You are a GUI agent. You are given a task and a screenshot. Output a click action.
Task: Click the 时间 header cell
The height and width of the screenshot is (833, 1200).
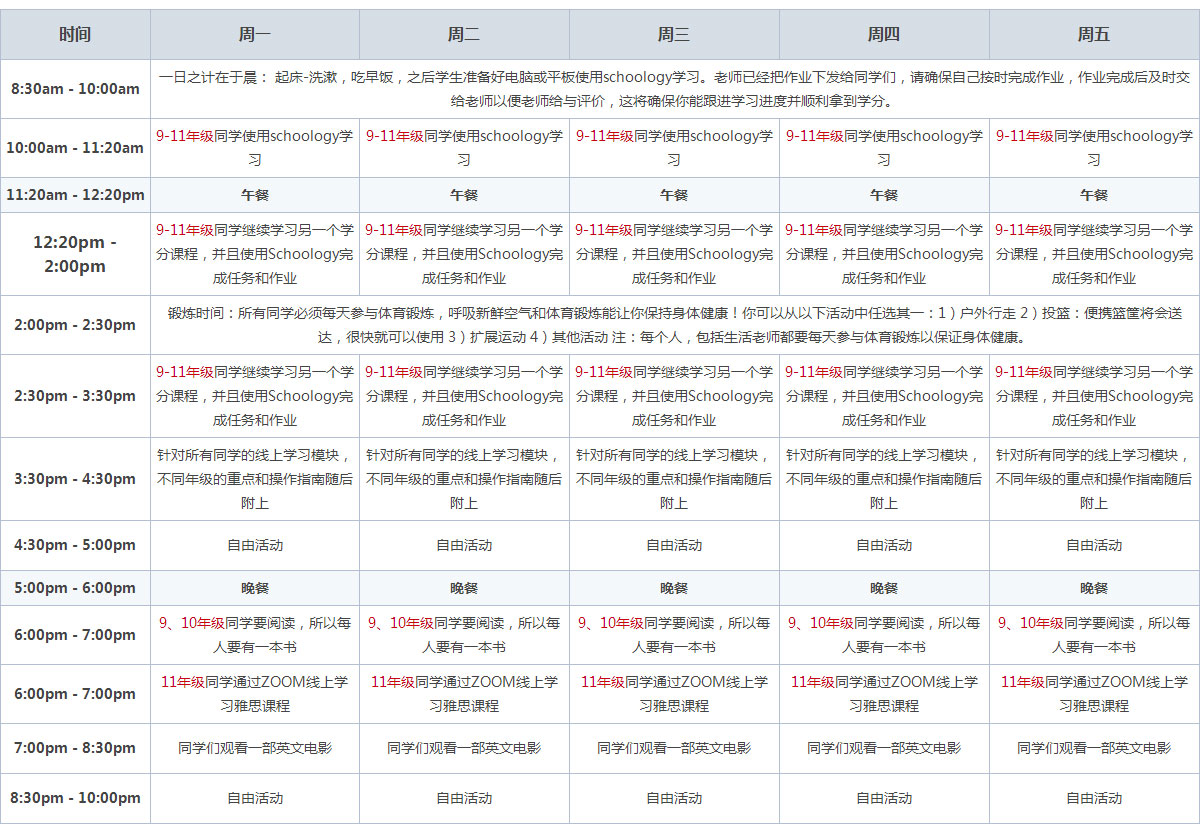[x=75, y=35]
